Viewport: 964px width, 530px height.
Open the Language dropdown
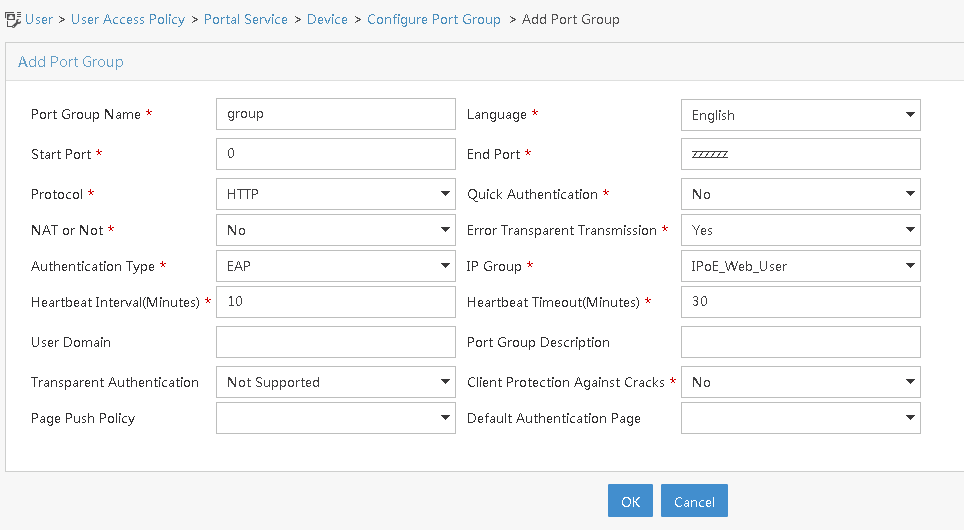point(800,115)
